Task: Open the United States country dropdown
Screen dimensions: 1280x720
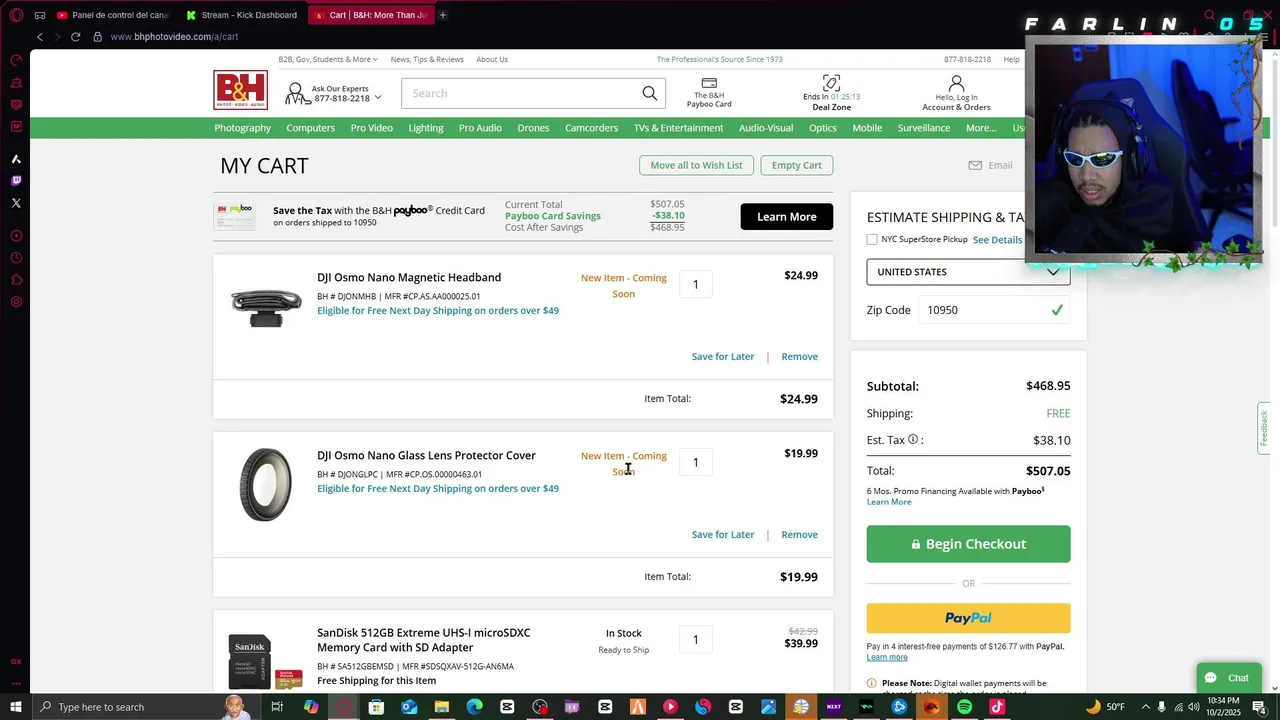Action: click(x=968, y=272)
